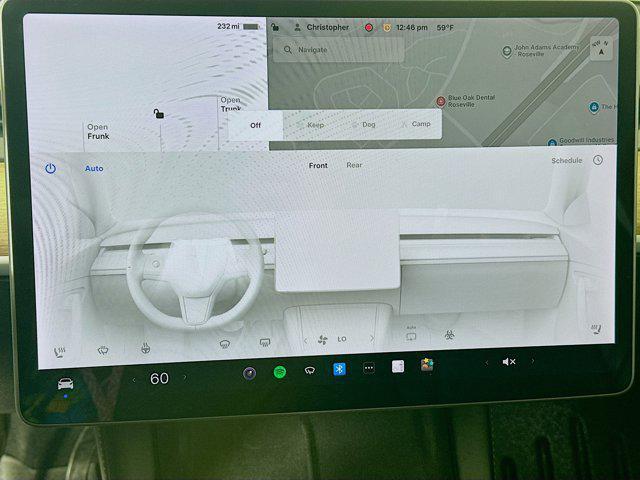Tap the lock icon in status bar
The height and width of the screenshot is (480, 640).
275,27
